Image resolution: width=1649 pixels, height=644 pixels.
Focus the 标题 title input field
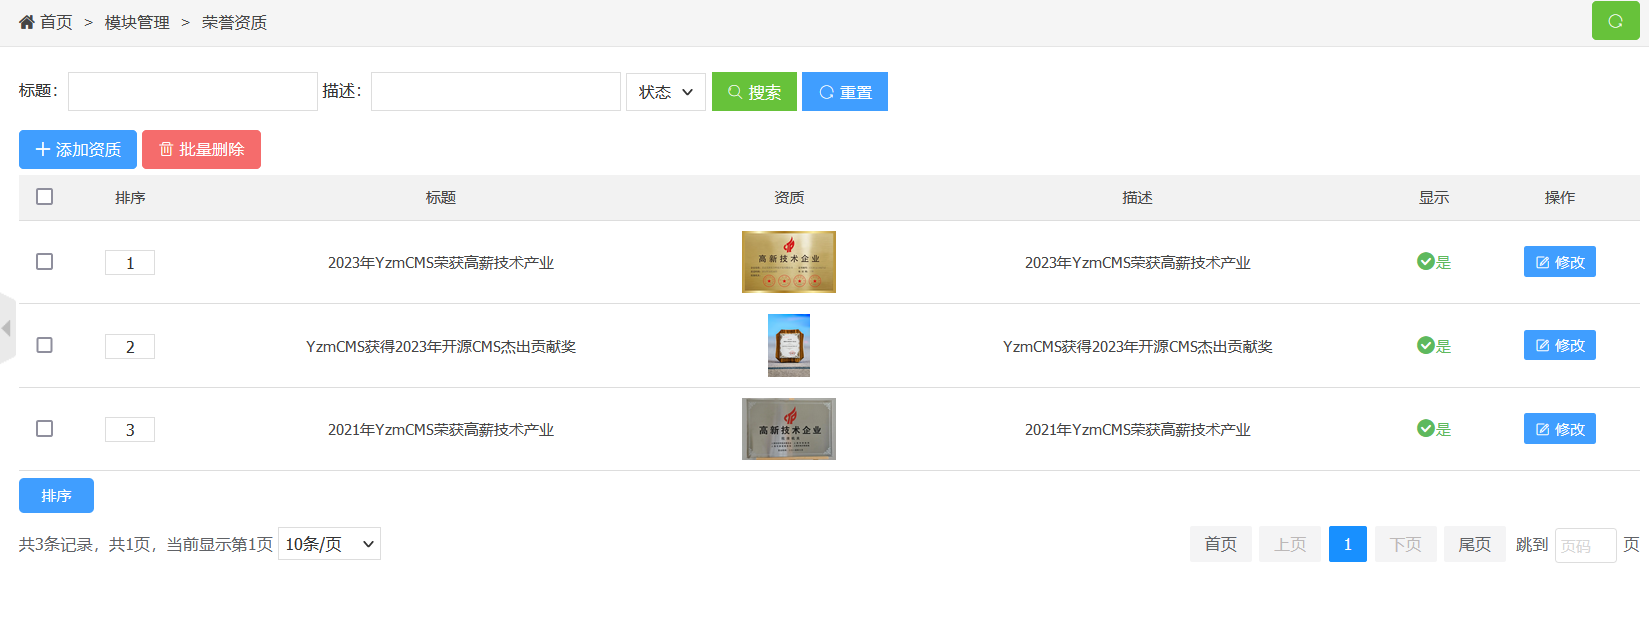[x=192, y=92]
